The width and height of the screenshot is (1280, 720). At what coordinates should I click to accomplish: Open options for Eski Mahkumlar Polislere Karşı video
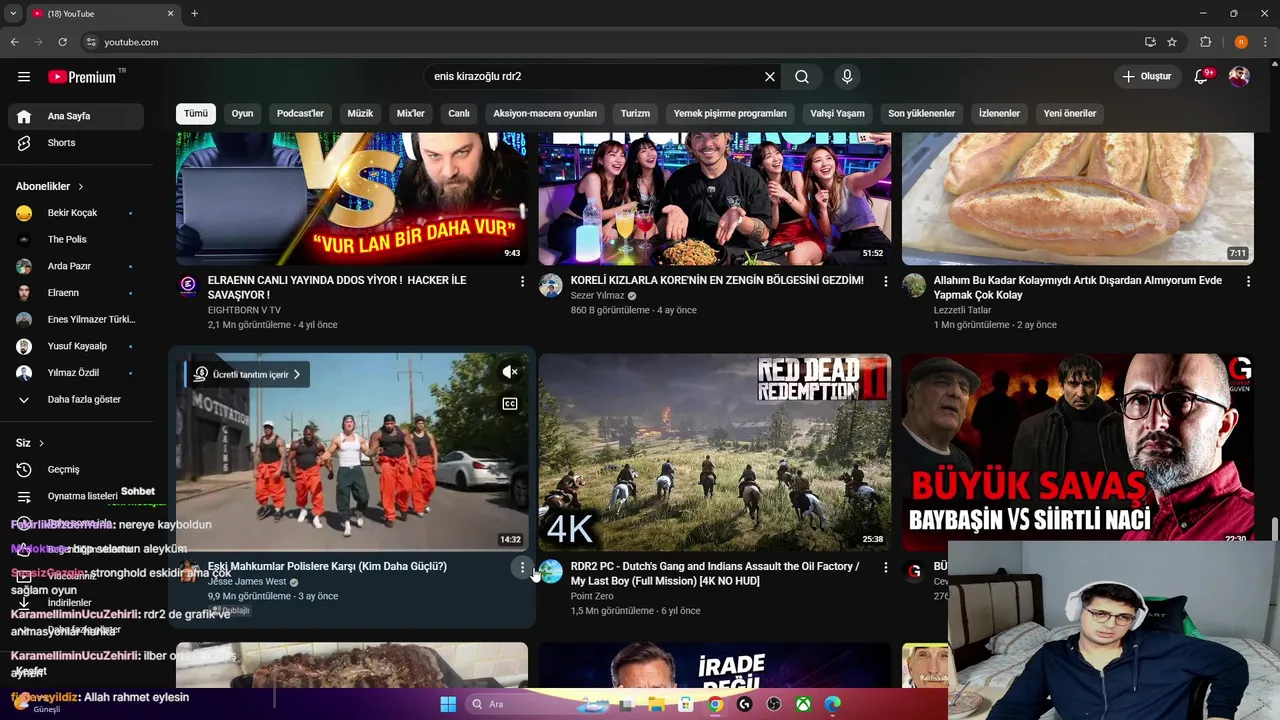[521, 567]
